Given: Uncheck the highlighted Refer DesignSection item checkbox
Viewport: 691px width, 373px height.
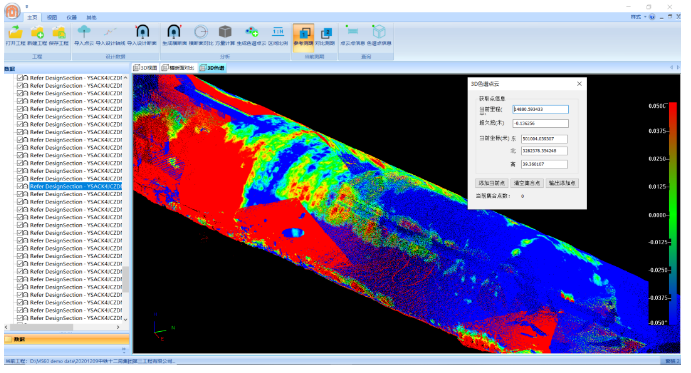Looking at the screenshot, I should click(x=20, y=186).
